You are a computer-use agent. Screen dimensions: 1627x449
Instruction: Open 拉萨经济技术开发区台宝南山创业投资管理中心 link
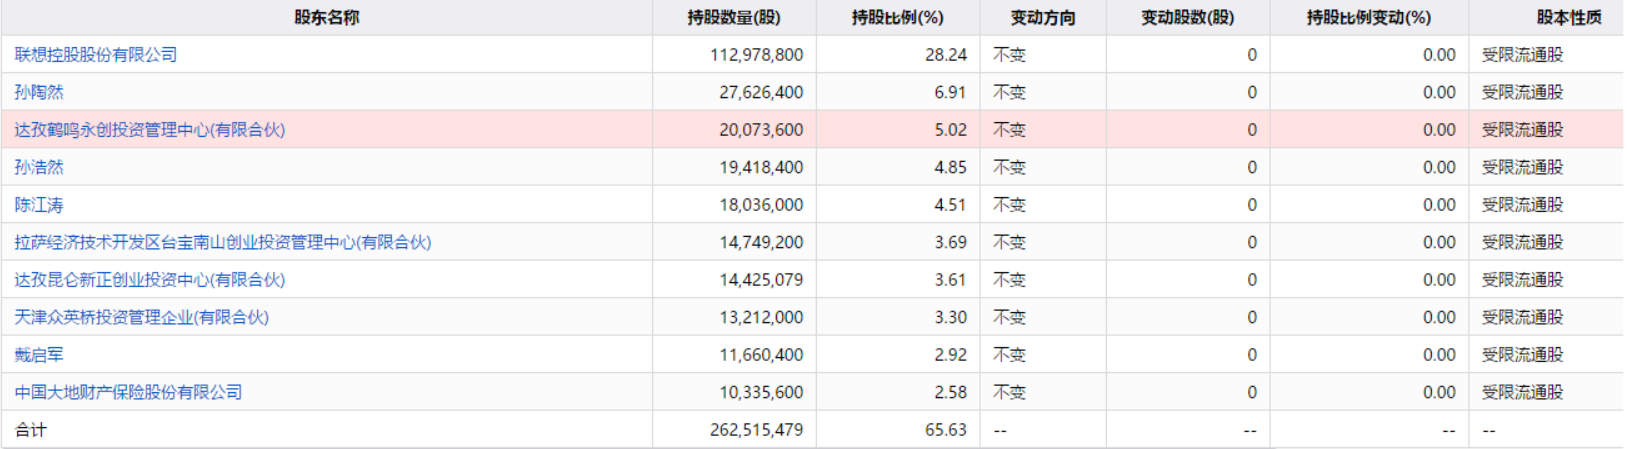tap(223, 242)
